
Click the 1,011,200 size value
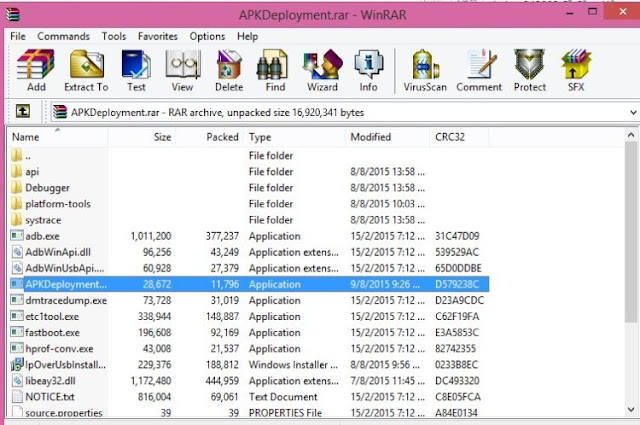tap(151, 236)
